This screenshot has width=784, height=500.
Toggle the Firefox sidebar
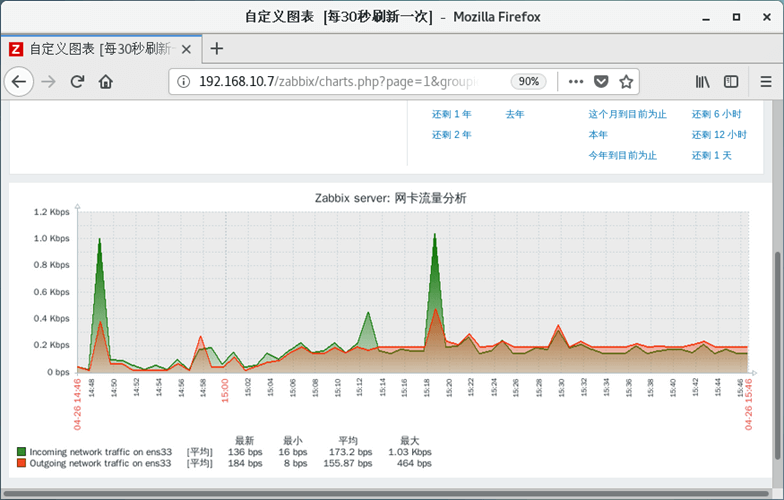pos(731,82)
